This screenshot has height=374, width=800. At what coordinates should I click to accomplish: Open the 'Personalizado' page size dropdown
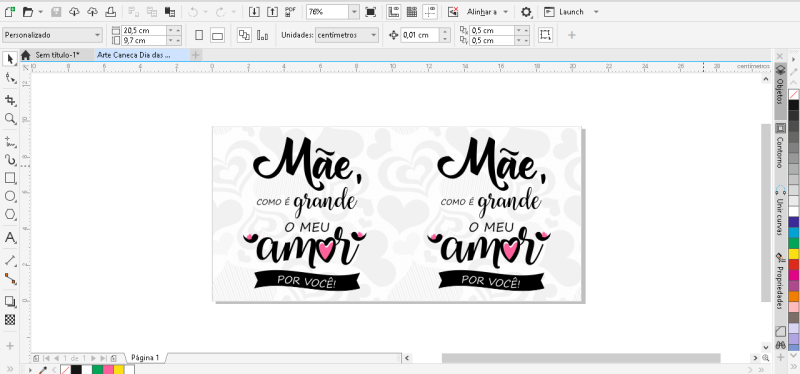pos(53,35)
